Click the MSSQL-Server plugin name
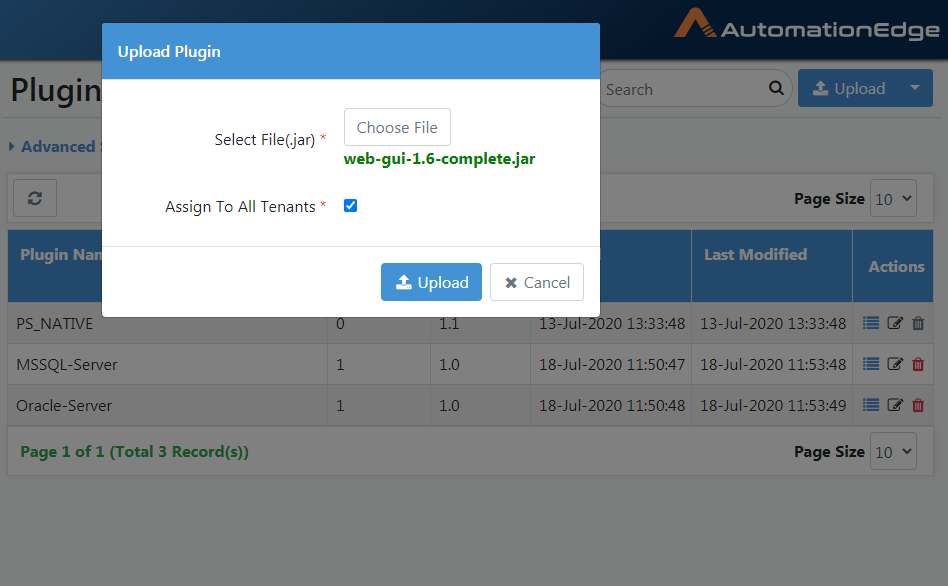This screenshot has height=586, width=948. pos(67,365)
